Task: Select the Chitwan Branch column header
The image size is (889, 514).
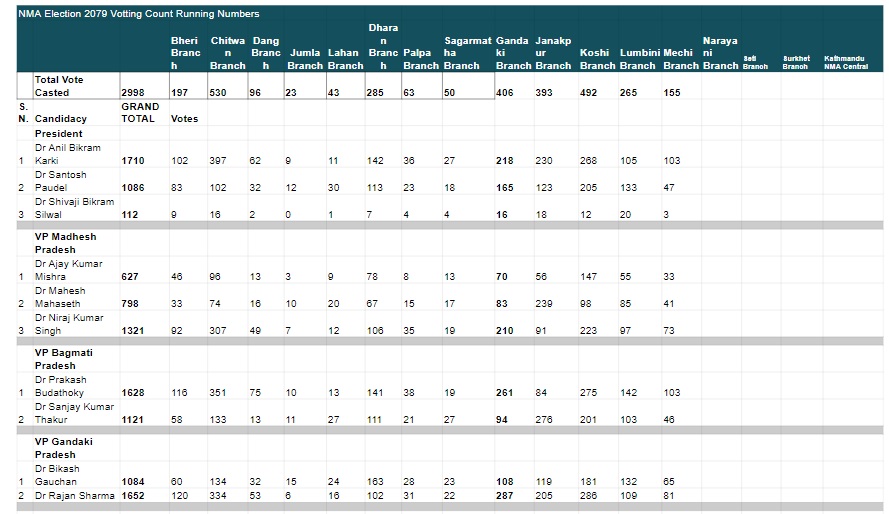Action: click(x=228, y=53)
